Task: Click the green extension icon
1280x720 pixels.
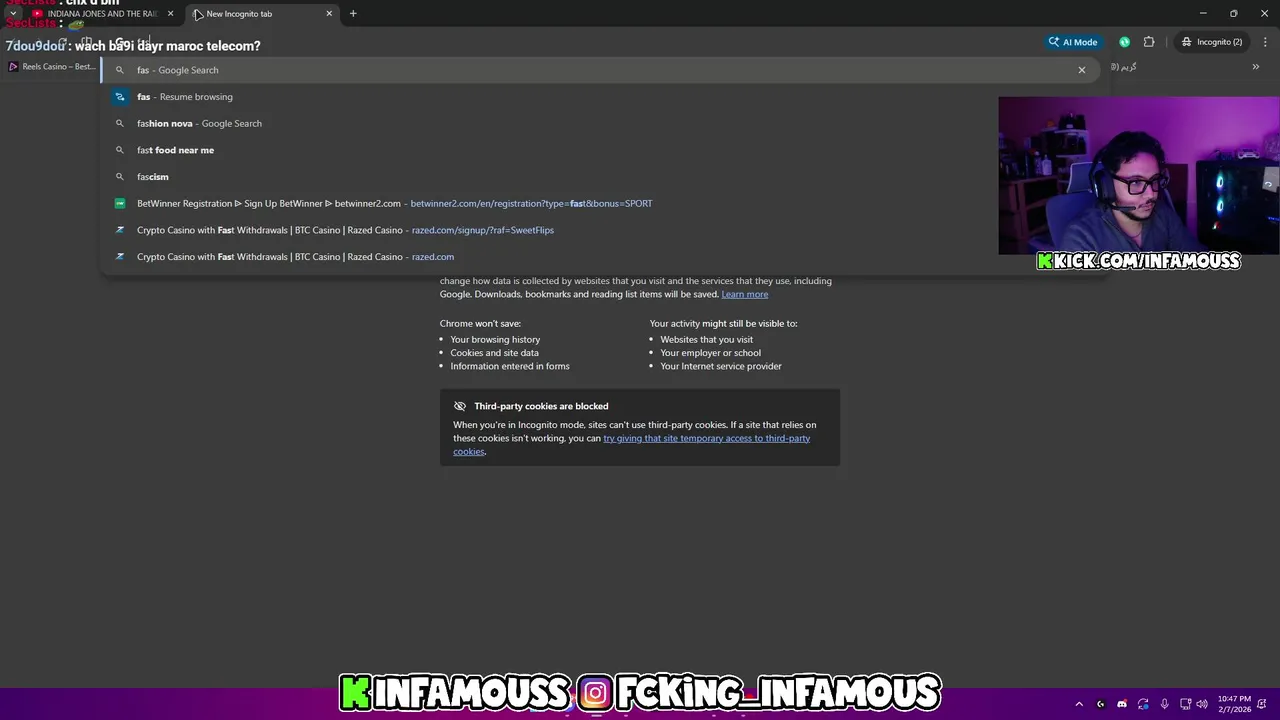Action: tap(1125, 42)
